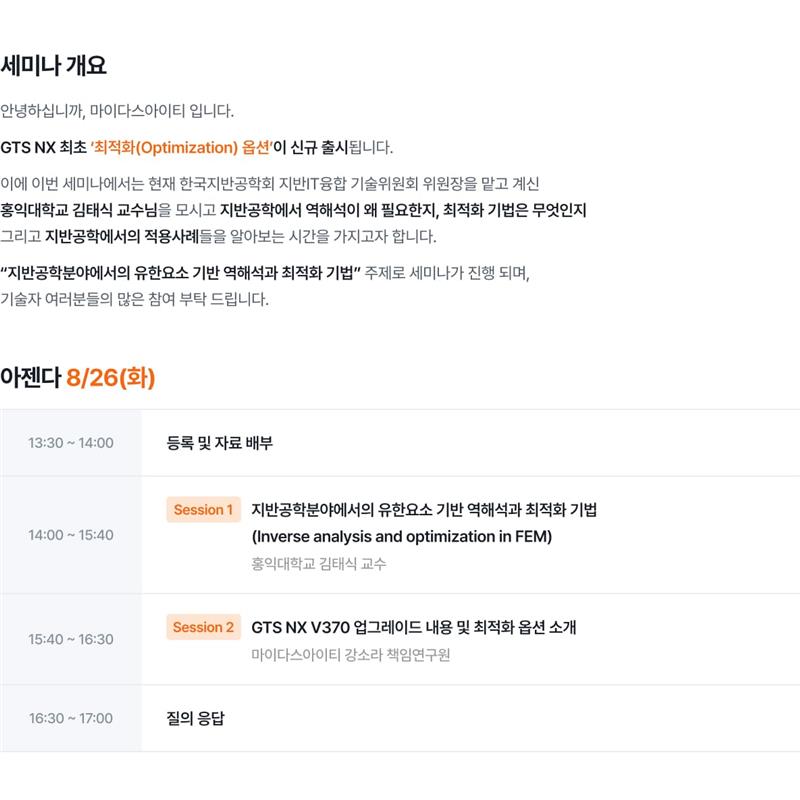The width and height of the screenshot is (800, 800).
Task: Click the 아젠다 heading text
Action: [31, 378]
